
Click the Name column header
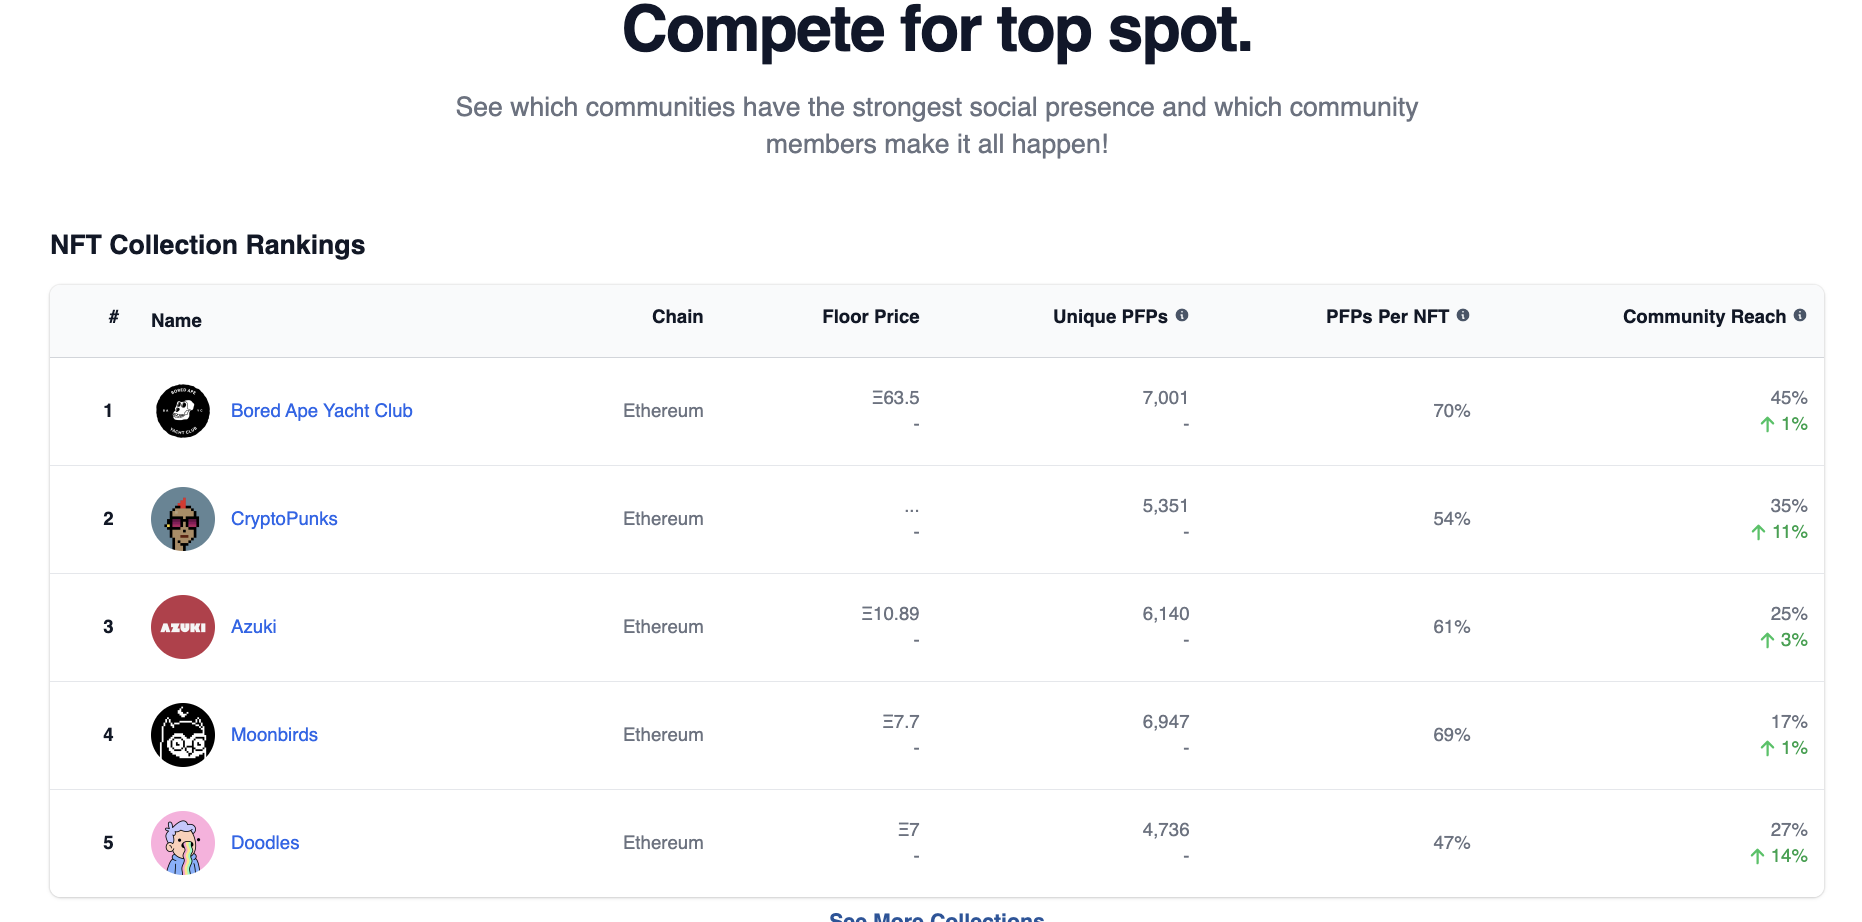click(x=176, y=321)
